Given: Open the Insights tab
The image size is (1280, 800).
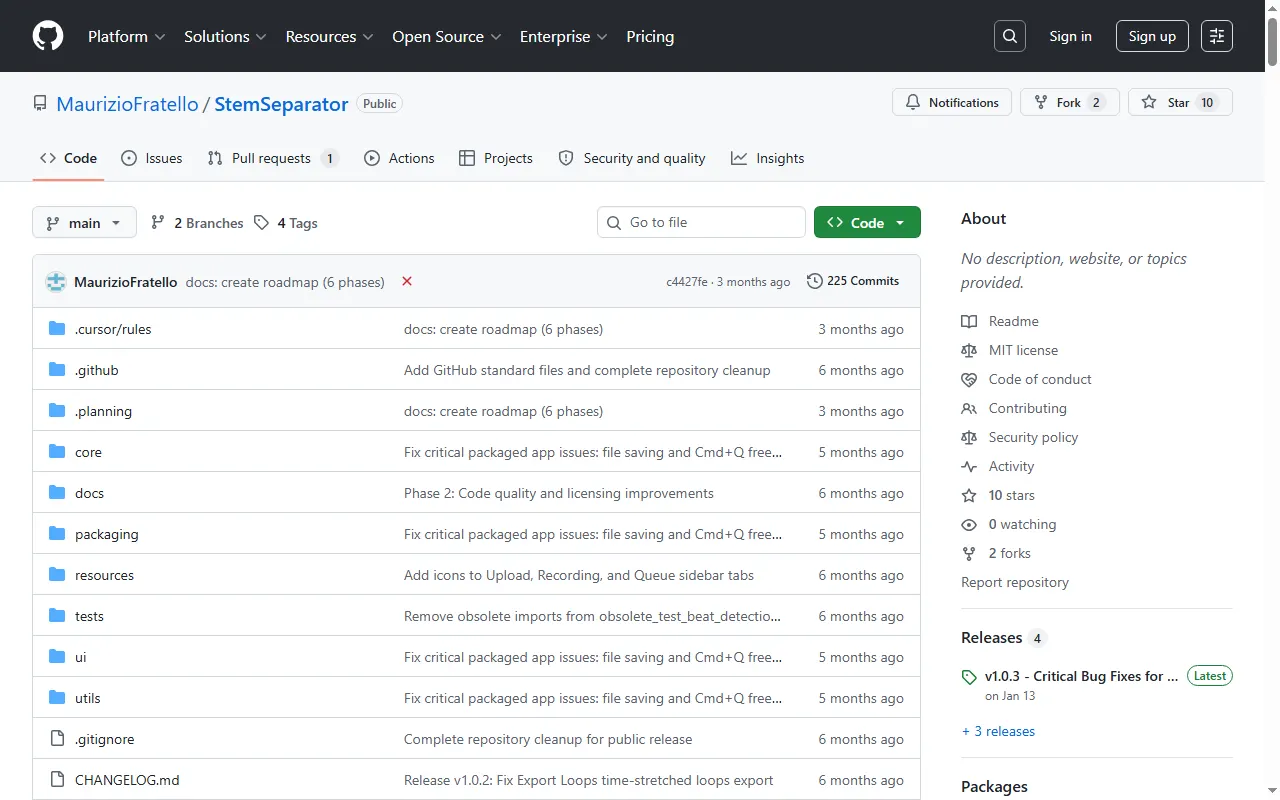Looking at the screenshot, I should coord(768,158).
